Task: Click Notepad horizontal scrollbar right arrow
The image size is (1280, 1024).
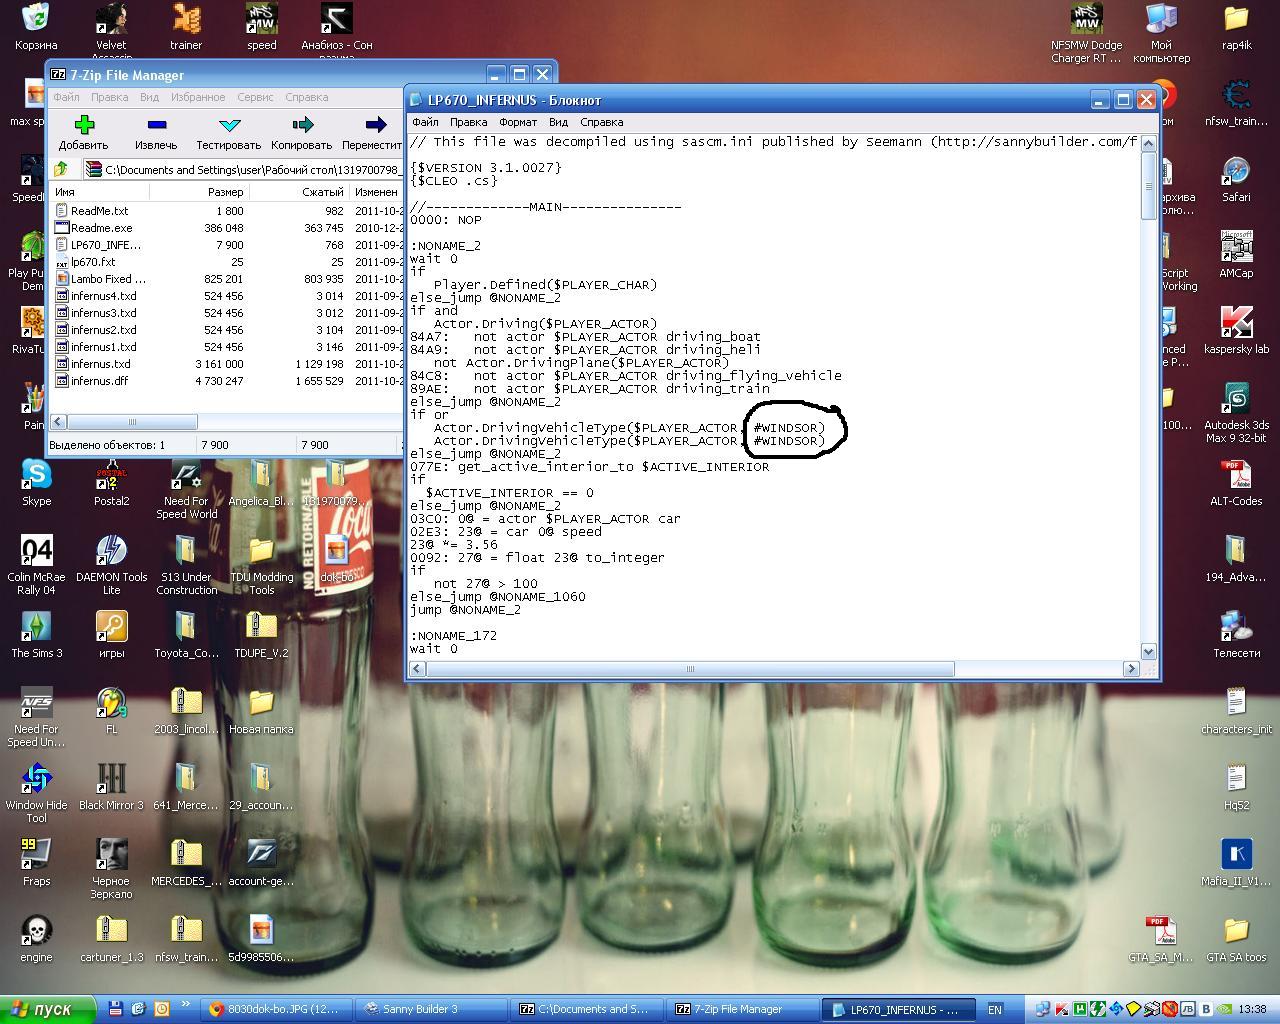Action: (1131, 668)
